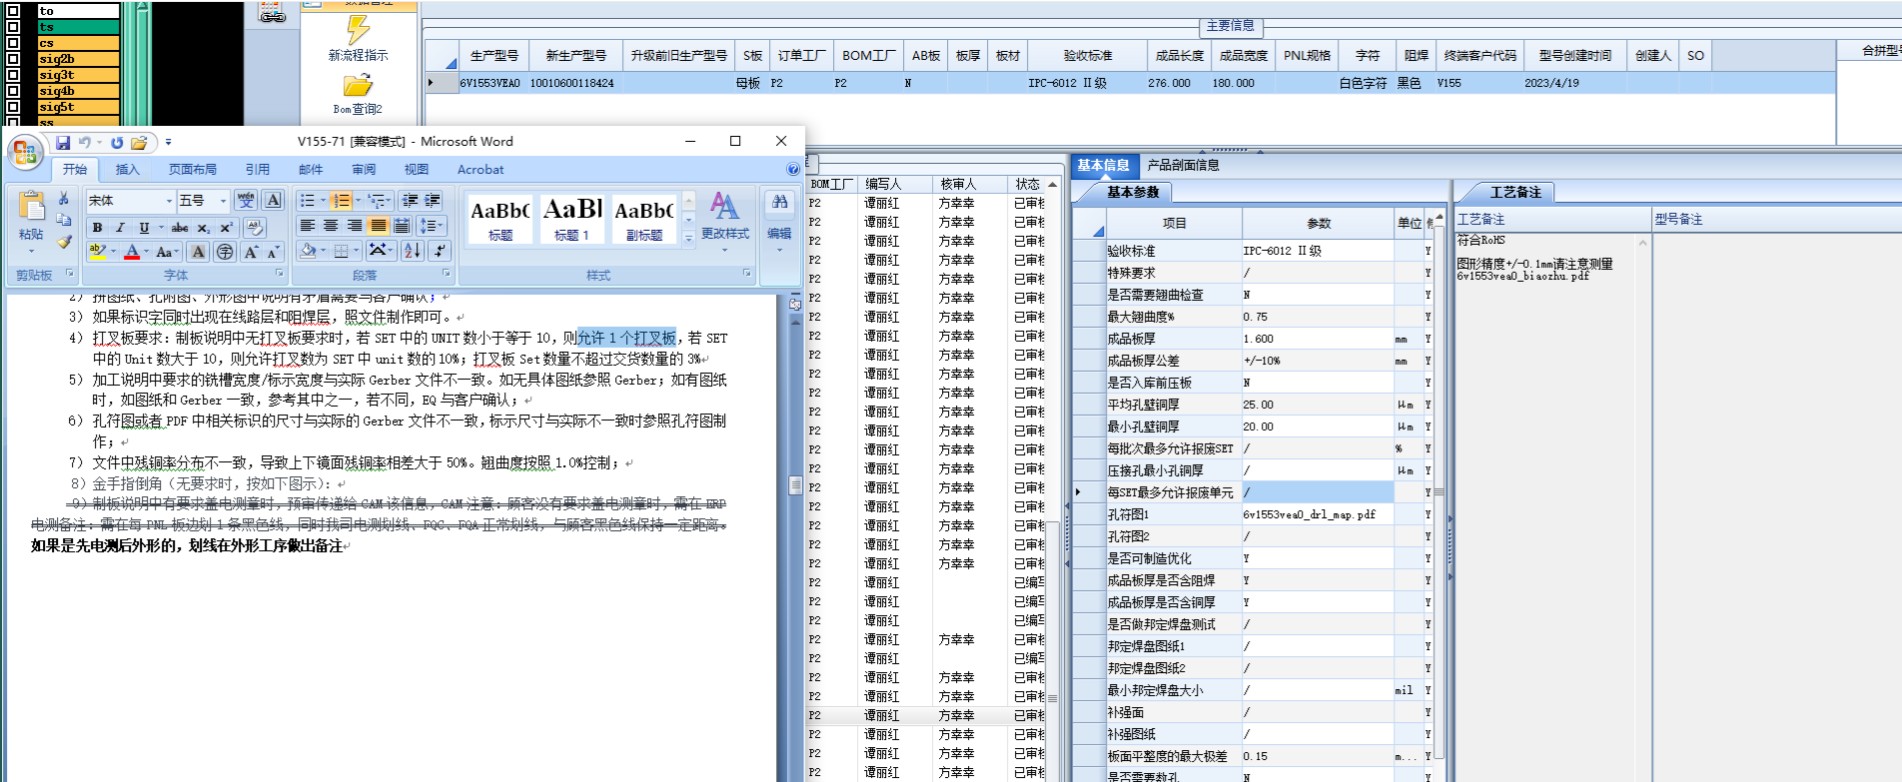Show or hide paragraph marks
Viewport: 1902px width, 782px height.
coord(439,250)
